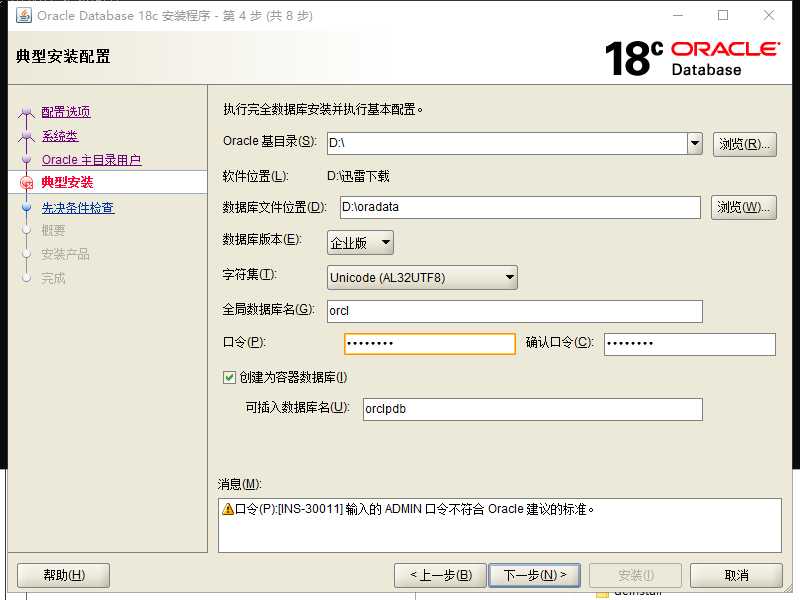Close the Oracle installer window
The height and width of the screenshot is (600, 800).
pos(769,15)
